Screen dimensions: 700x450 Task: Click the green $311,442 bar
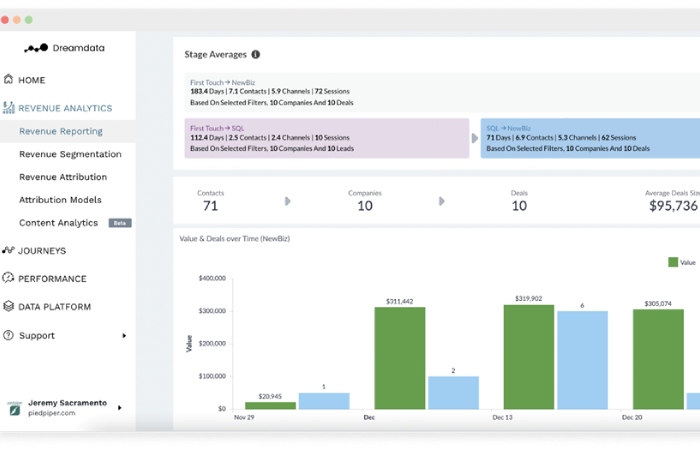coord(400,358)
